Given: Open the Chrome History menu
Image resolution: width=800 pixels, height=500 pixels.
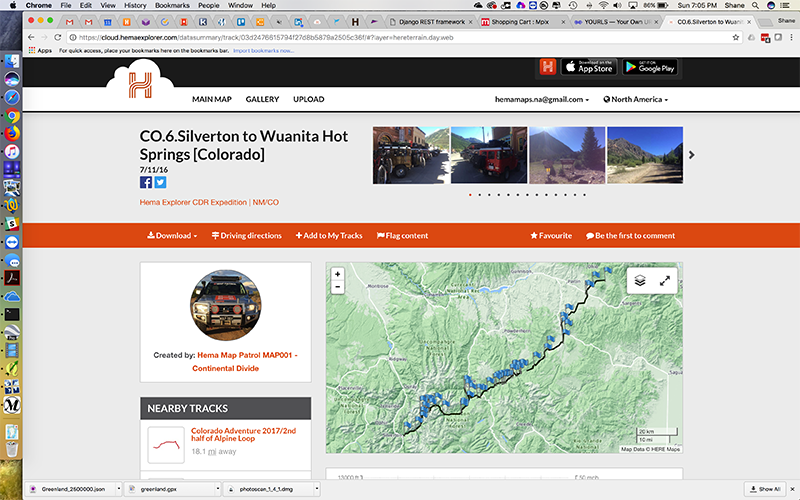Looking at the screenshot, I should tap(135, 5).
